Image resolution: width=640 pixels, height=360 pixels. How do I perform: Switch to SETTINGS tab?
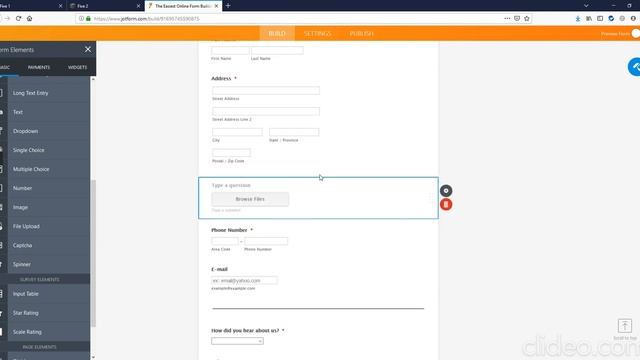point(317,33)
